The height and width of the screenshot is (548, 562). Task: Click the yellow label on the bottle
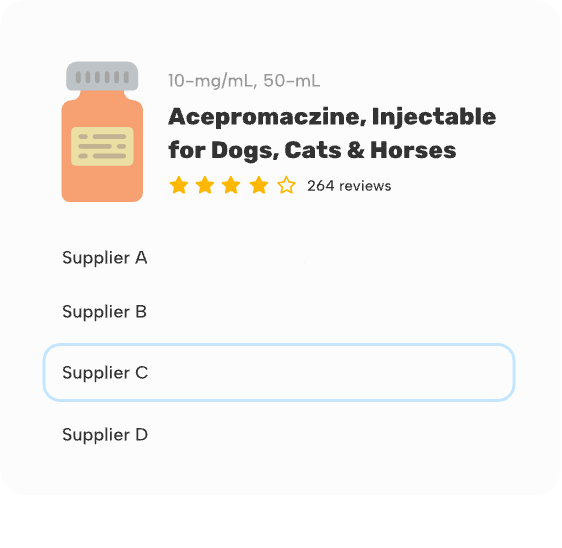[102, 146]
